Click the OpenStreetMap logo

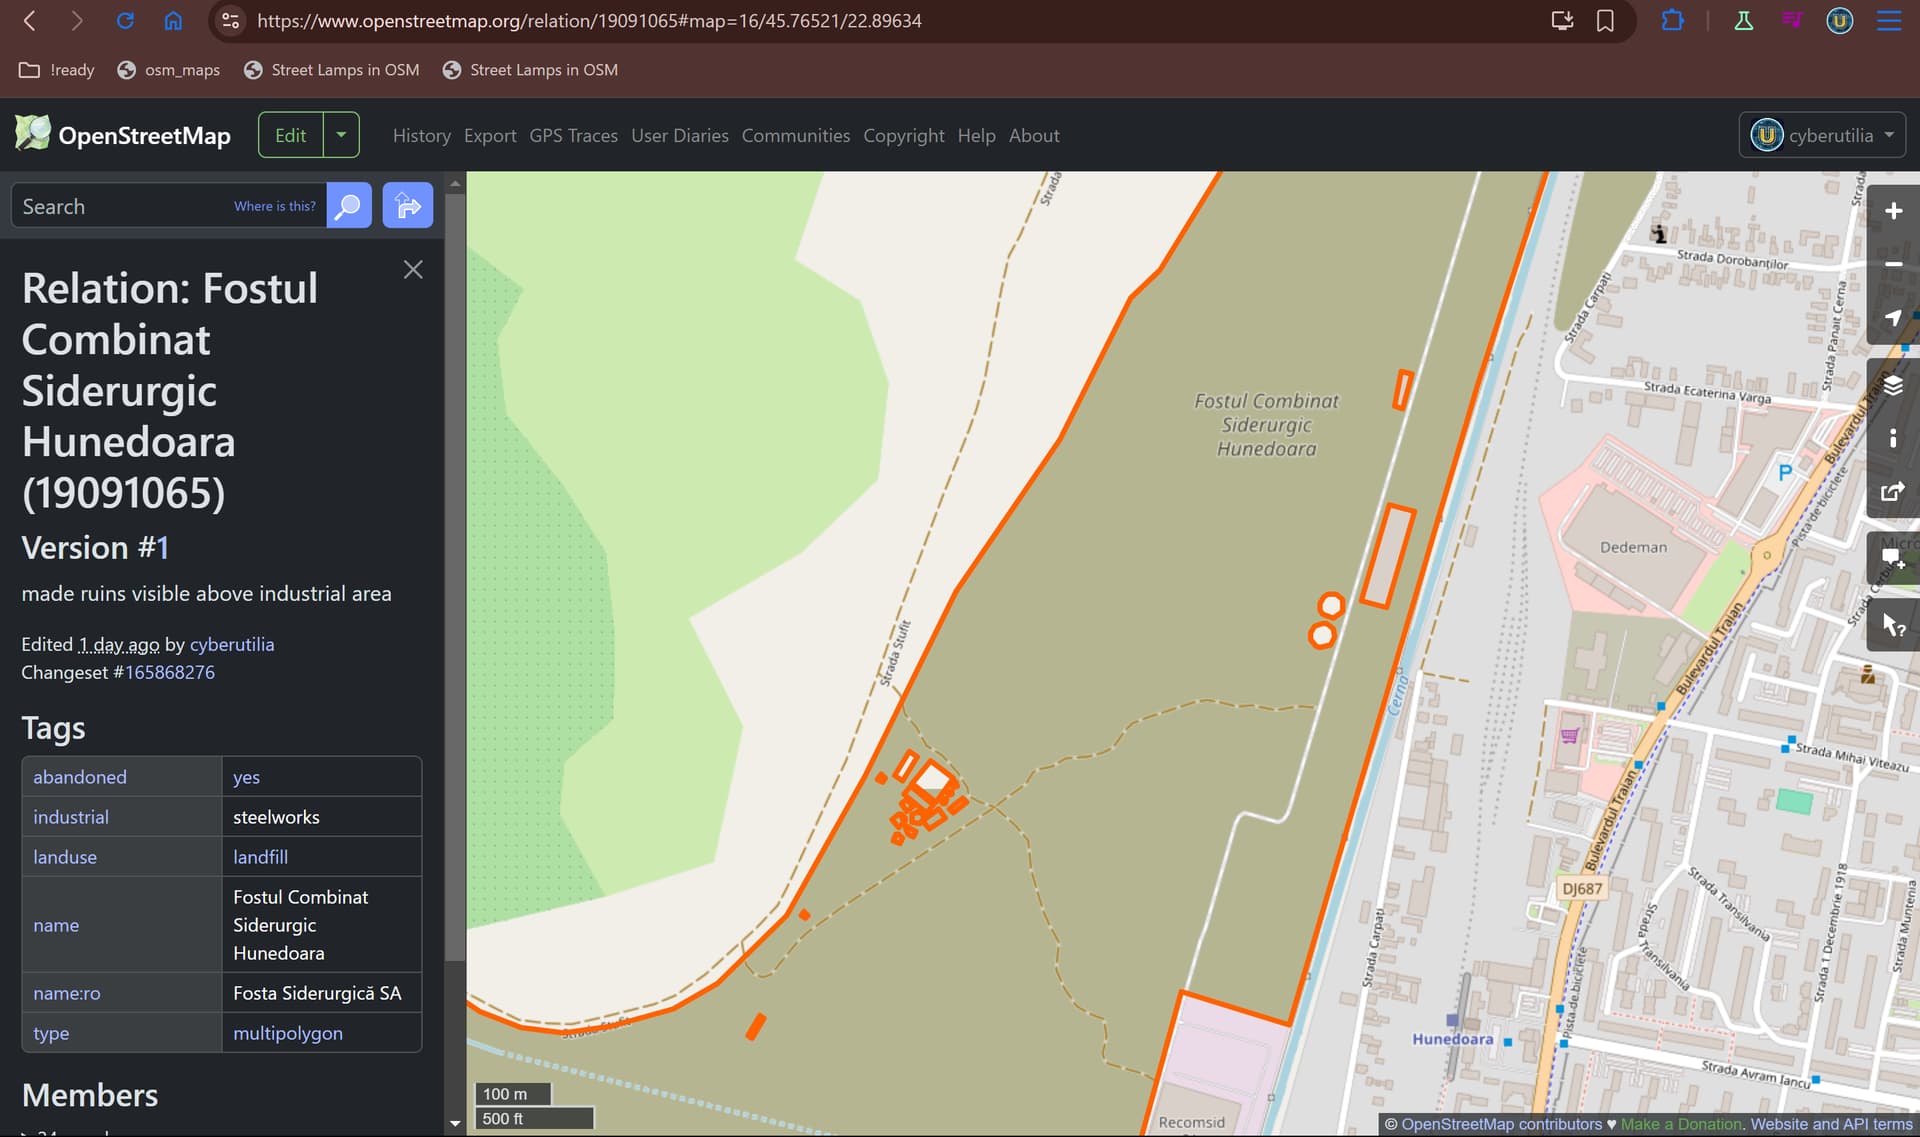(122, 135)
